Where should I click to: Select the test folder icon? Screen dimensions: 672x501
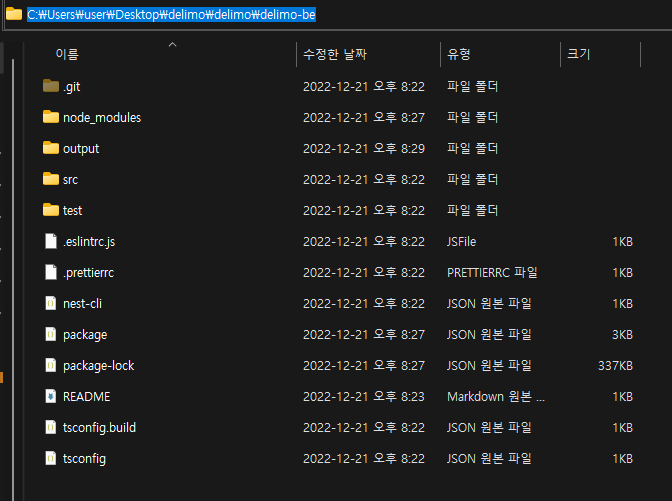[51, 210]
